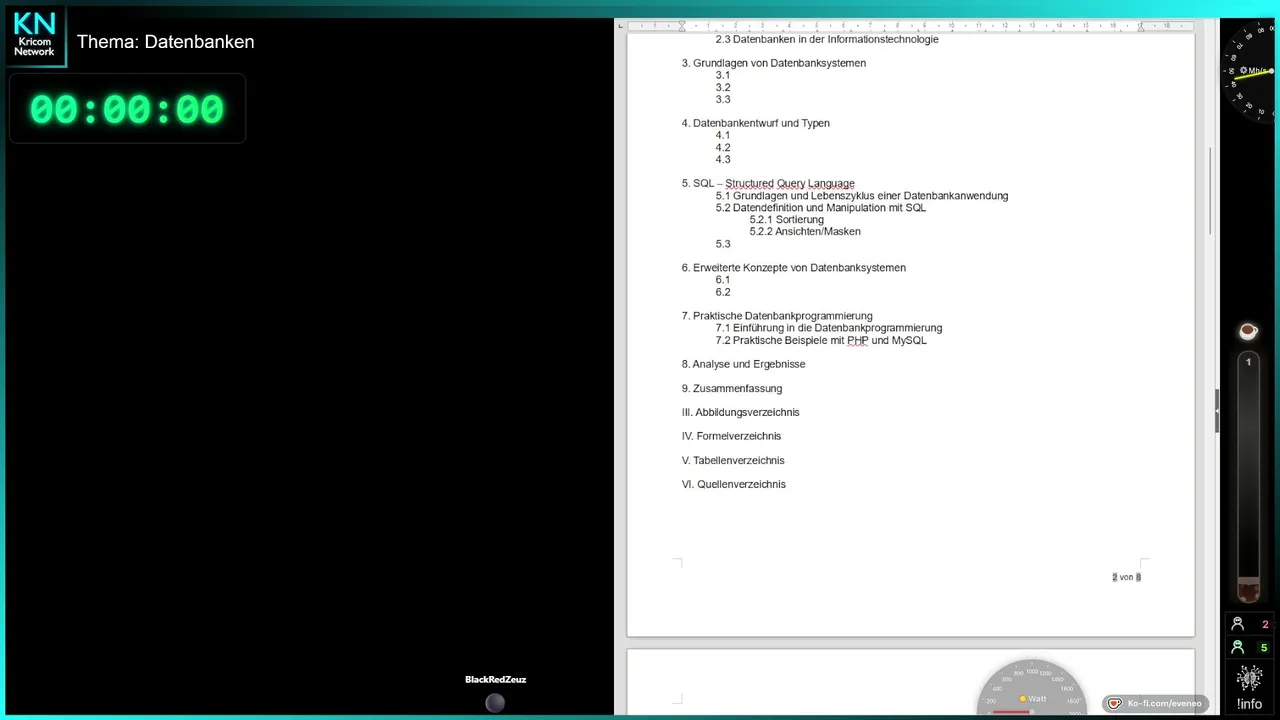Click the '5.3' subsection entry

tap(723, 244)
